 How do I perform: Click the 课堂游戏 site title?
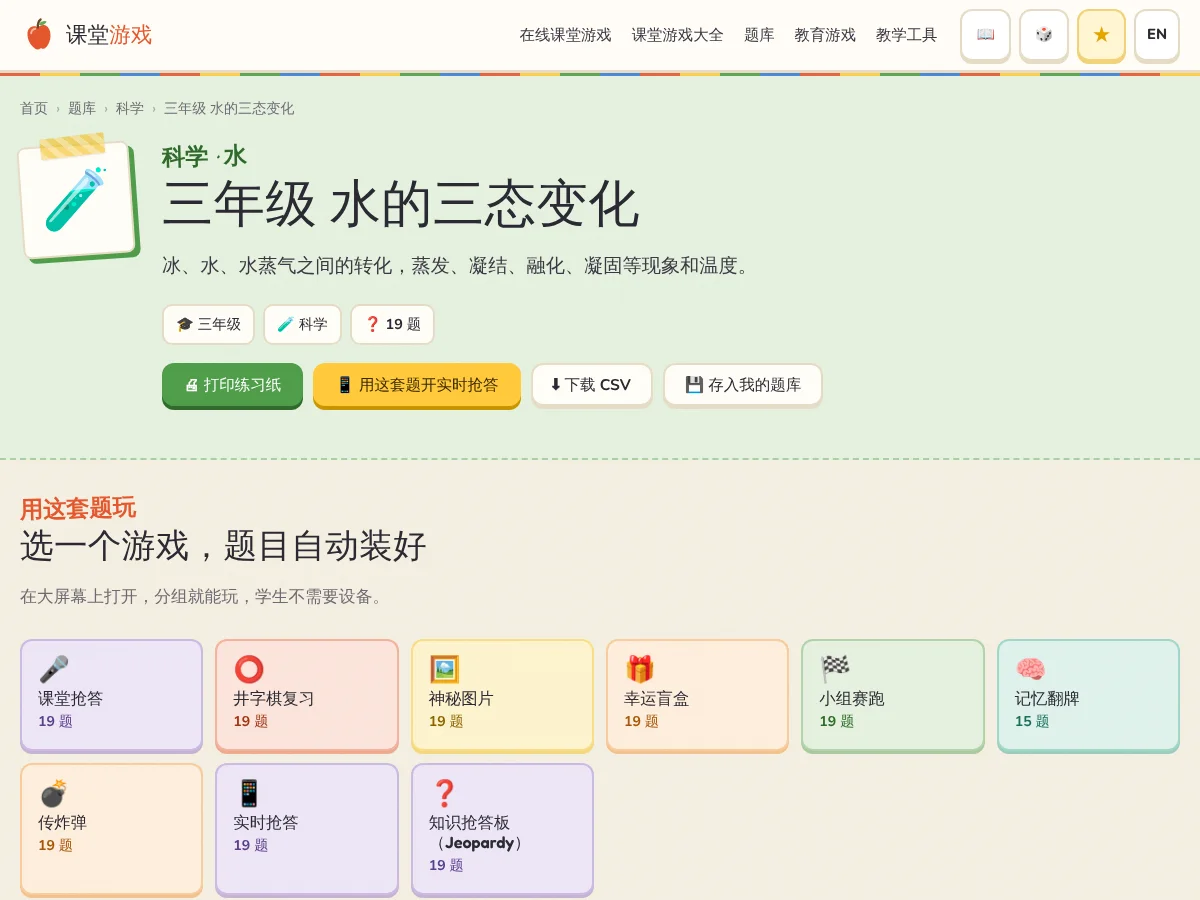click(x=109, y=35)
